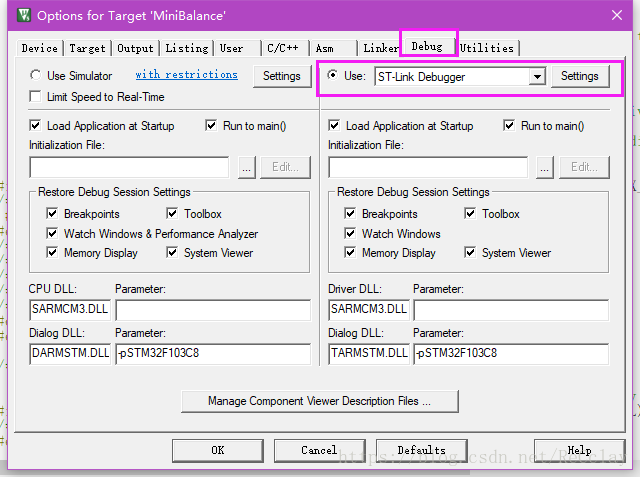Image resolution: width=640 pixels, height=477 pixels.
Task: Click Manage Component Viewer Description Files
Action: (319, 401)
